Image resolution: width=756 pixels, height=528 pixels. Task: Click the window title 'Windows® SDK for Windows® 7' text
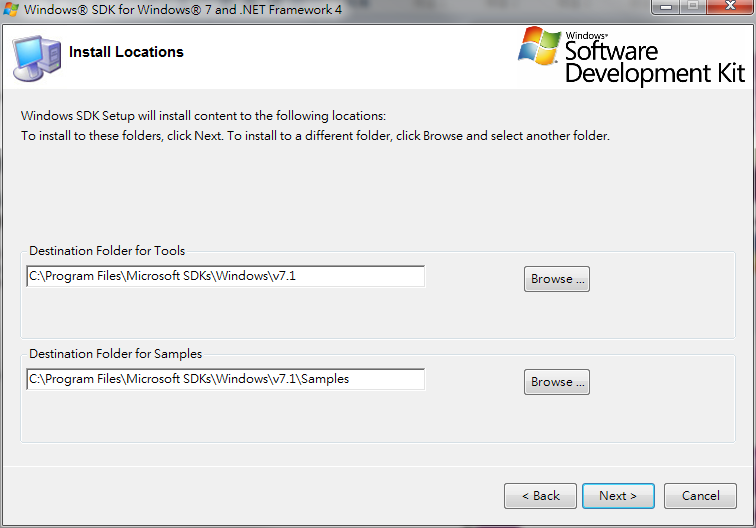183,9
